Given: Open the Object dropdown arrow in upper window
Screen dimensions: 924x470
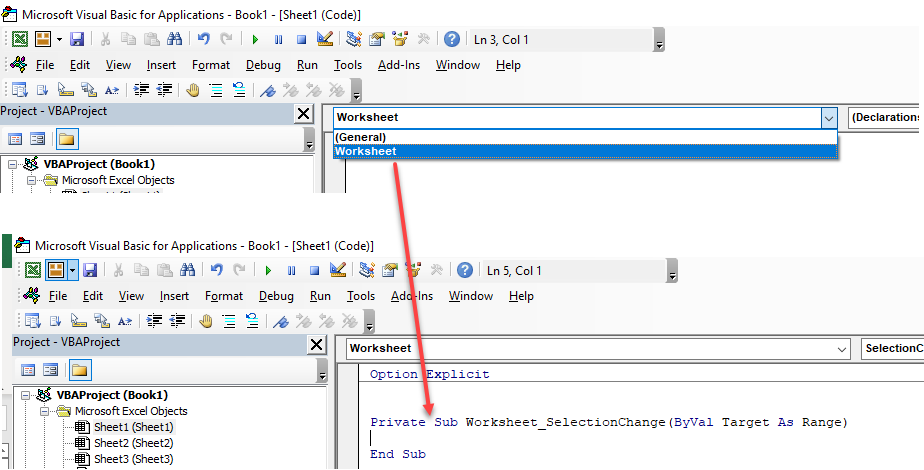Looking at the screenshot, I should 829,118.
